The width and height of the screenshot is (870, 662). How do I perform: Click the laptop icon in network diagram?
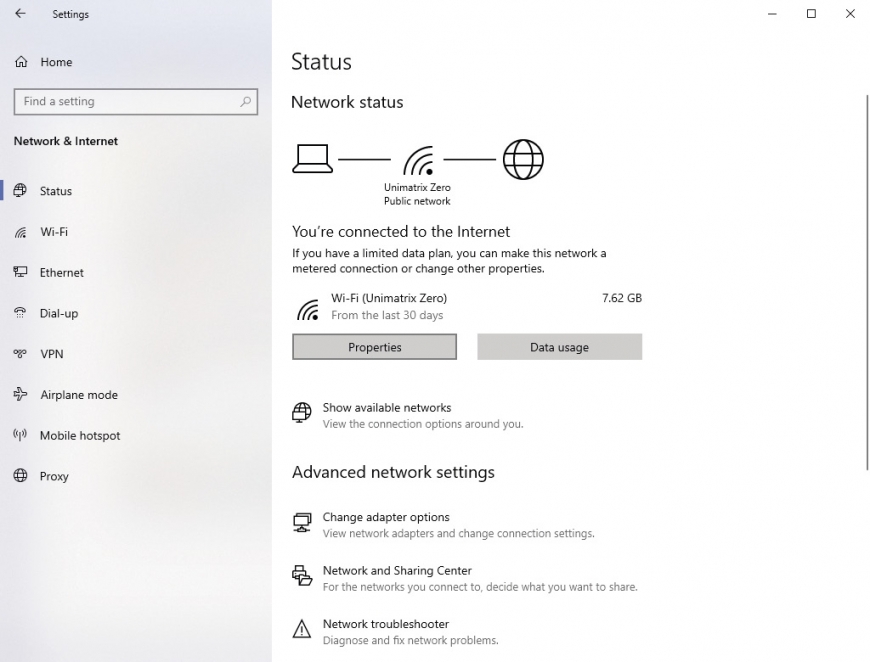(312, 159)
